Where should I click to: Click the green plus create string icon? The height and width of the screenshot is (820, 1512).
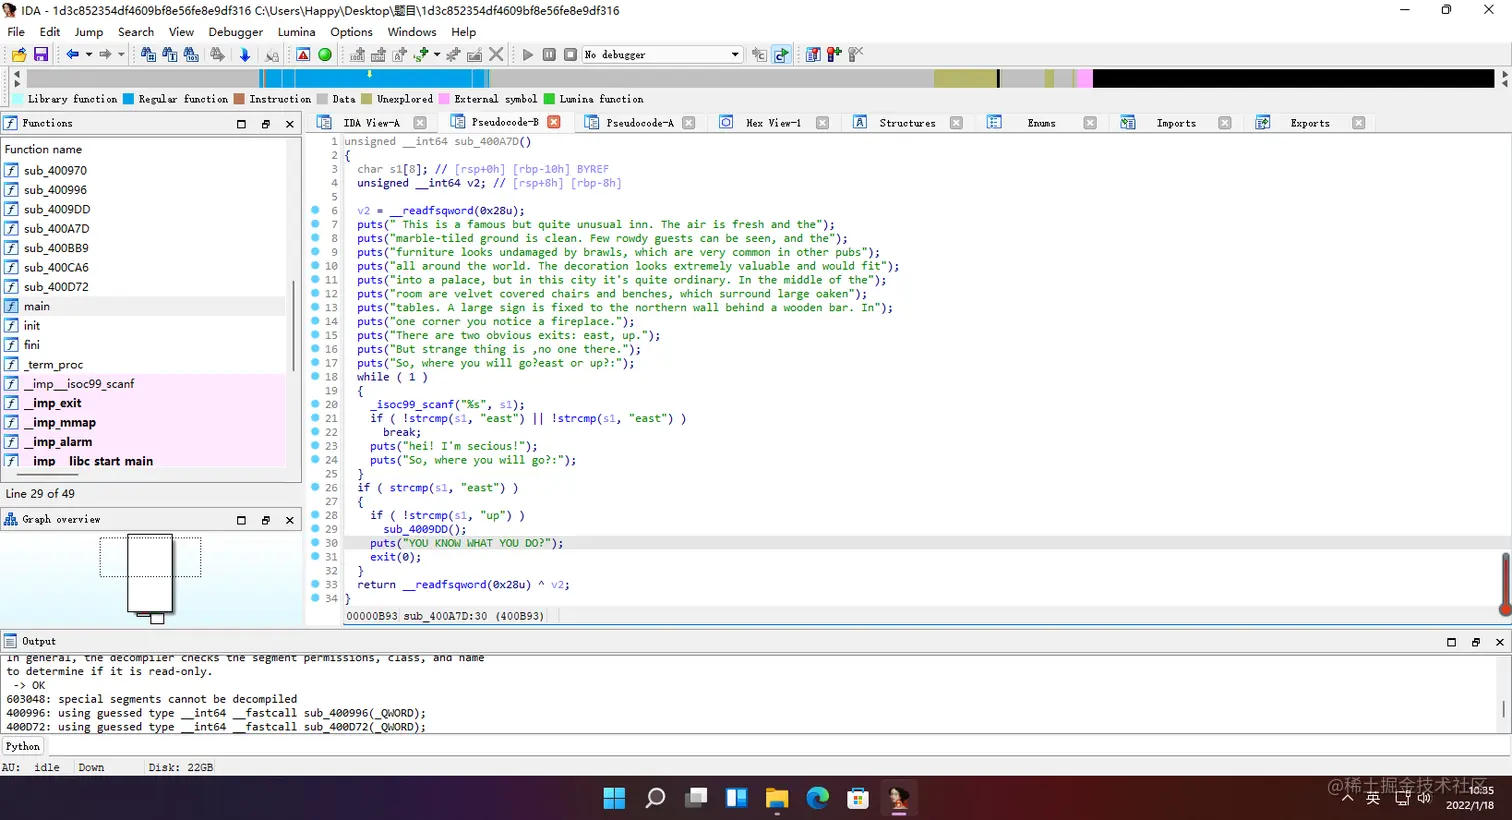pos(421,55)
